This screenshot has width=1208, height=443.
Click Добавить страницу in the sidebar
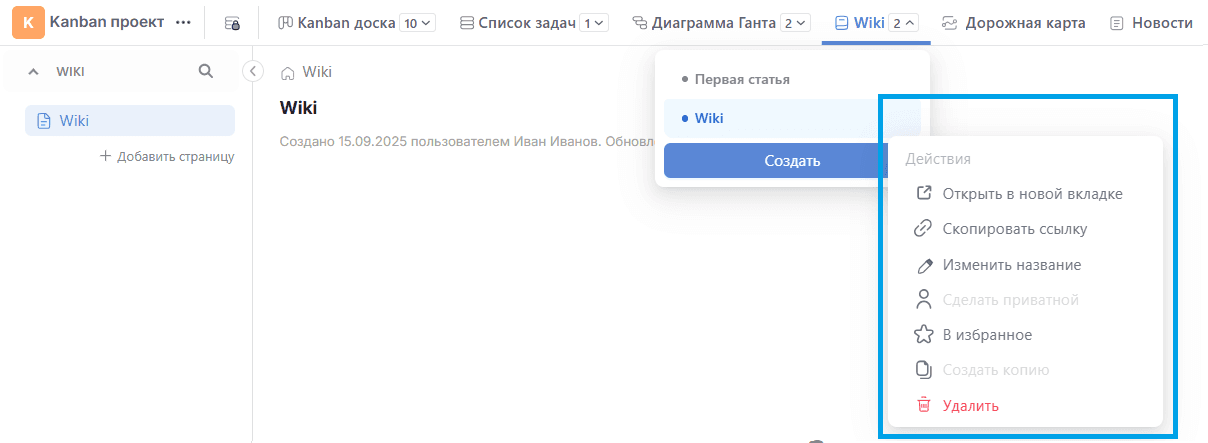[x=167, y=156]
